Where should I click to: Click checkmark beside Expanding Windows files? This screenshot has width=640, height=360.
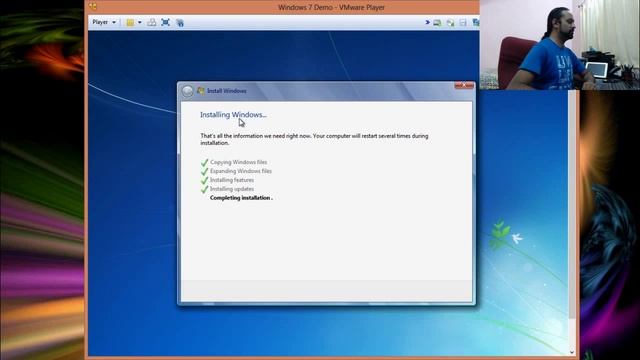204,171
